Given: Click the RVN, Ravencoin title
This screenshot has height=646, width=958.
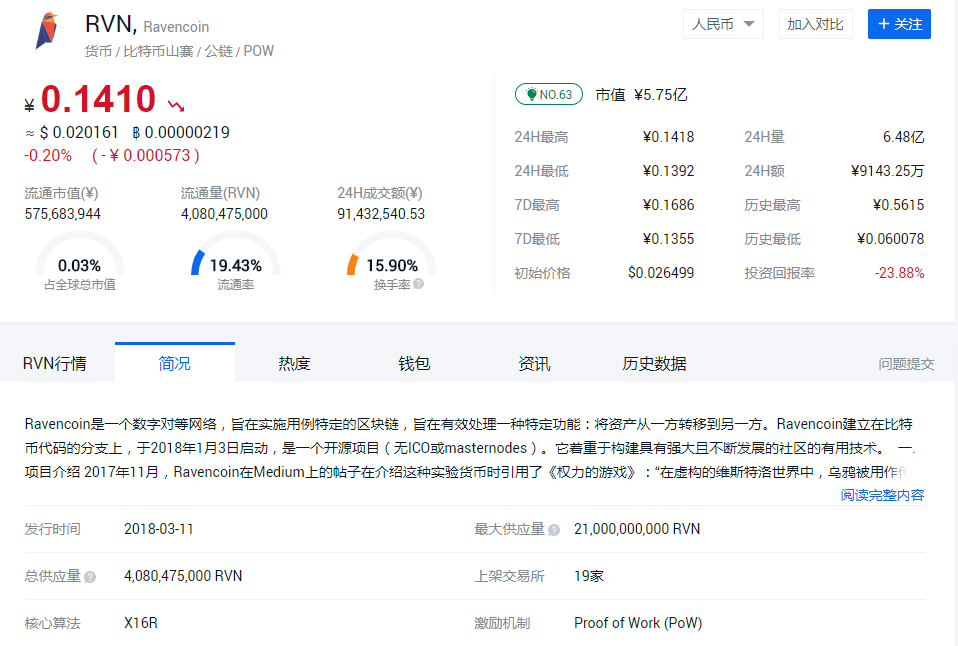Looking at the screenshot, I should (147, 24).
